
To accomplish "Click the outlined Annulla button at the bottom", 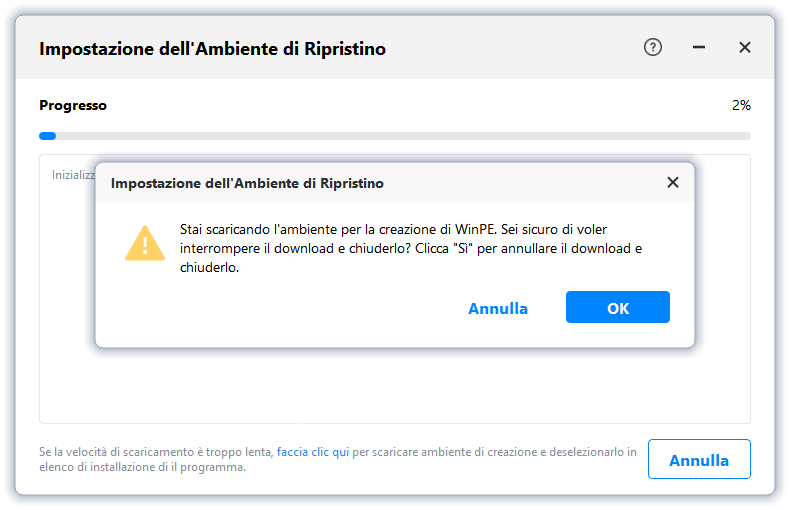I will point(698,460).
